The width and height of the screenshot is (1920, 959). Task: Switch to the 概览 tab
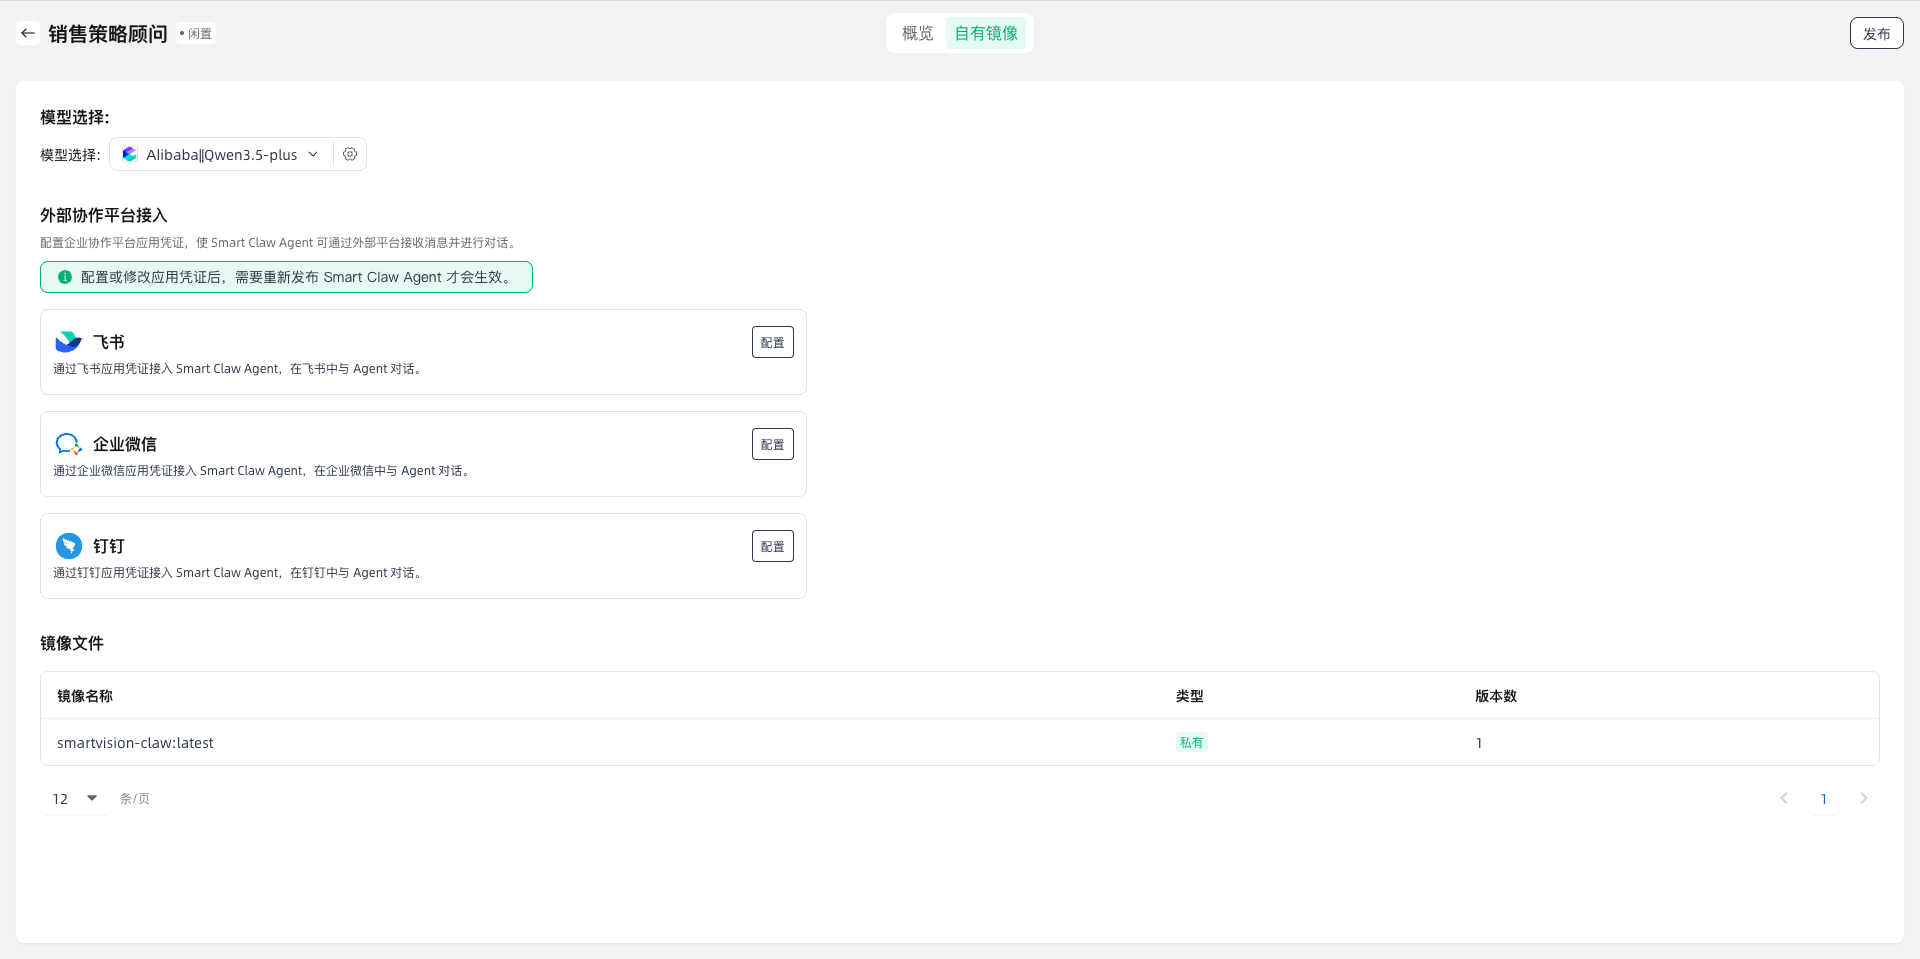coord(917,33)
